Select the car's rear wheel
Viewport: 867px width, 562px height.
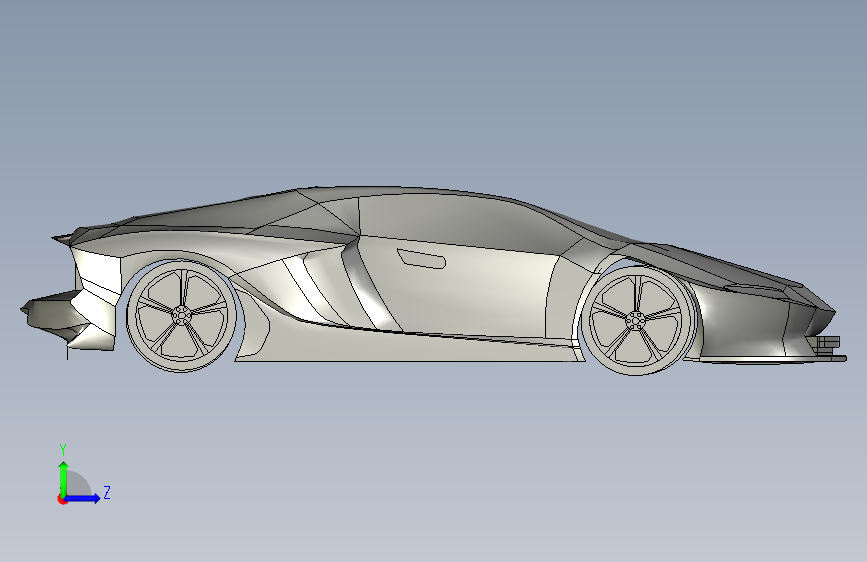coord(181,316)
